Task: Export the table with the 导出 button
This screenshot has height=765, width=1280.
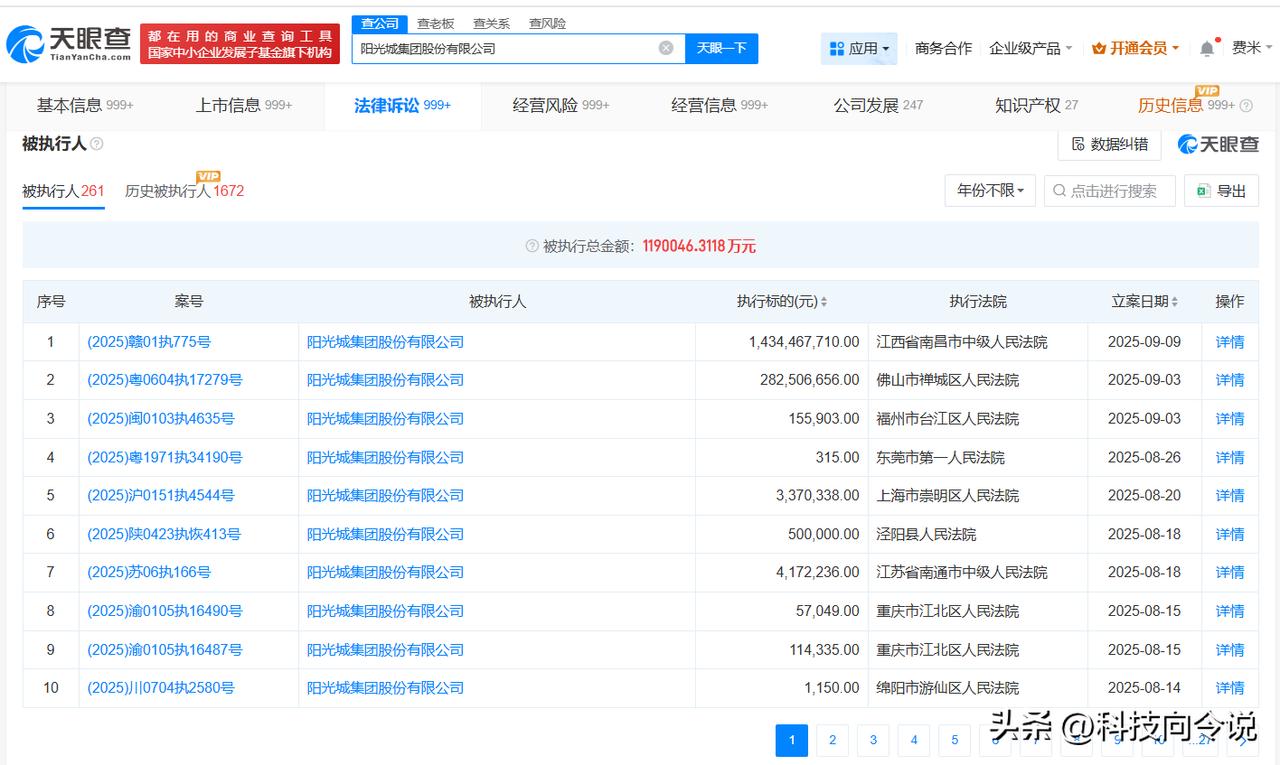Action: point(1221,190)
